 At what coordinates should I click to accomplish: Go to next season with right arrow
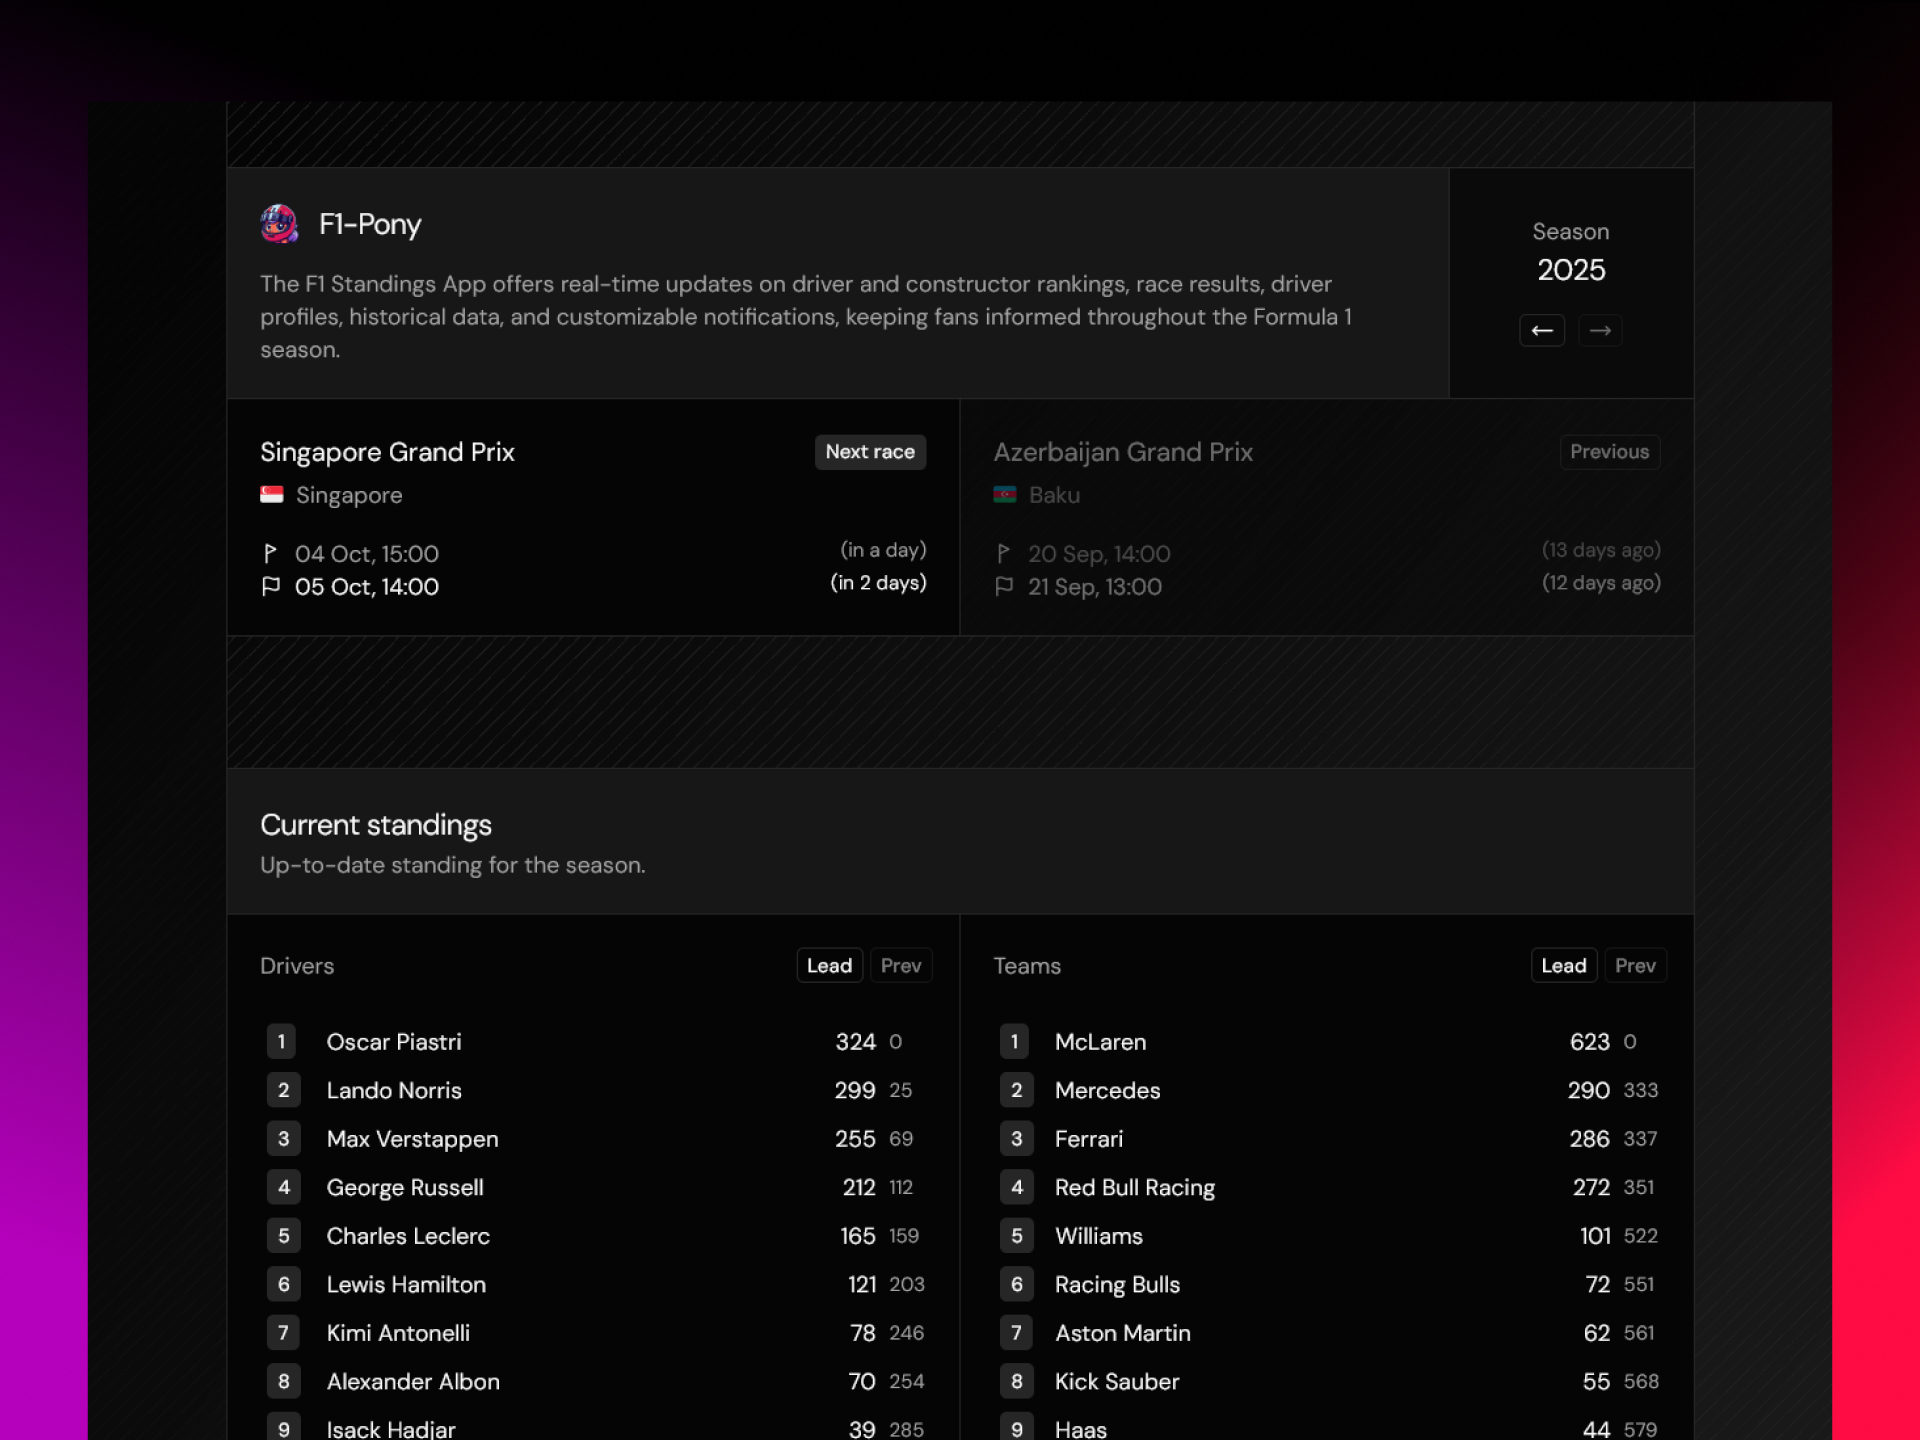tap(1600, 331)
